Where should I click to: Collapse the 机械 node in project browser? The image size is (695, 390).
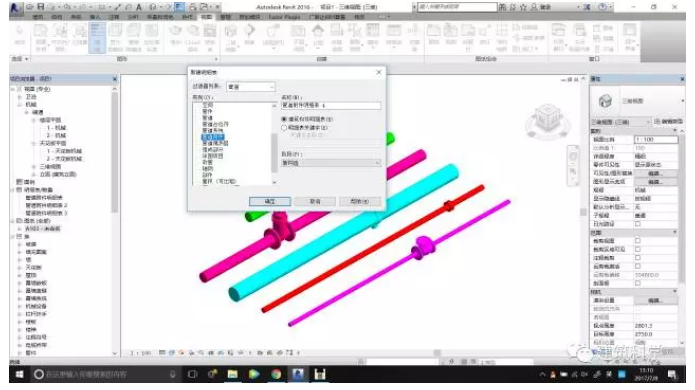[x=20, y=105]
